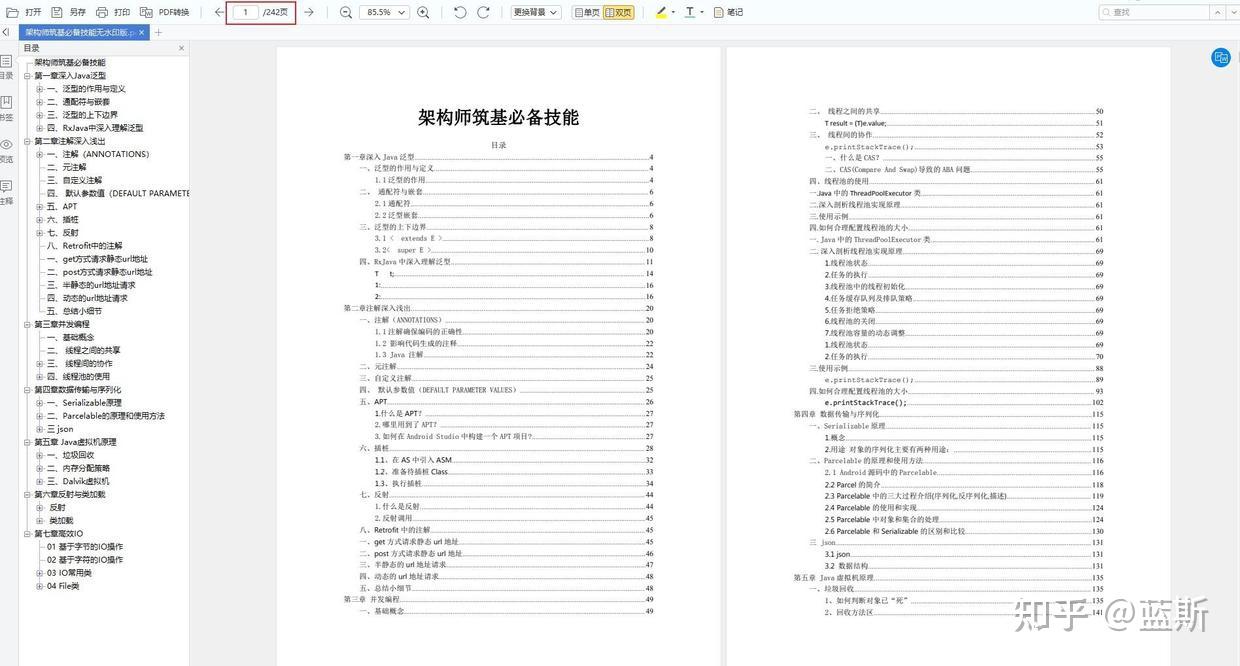Select 第五章 Java虚拟机原理 in outline
The height and width of the screenshot is (666, 1240).
[76, 442]
